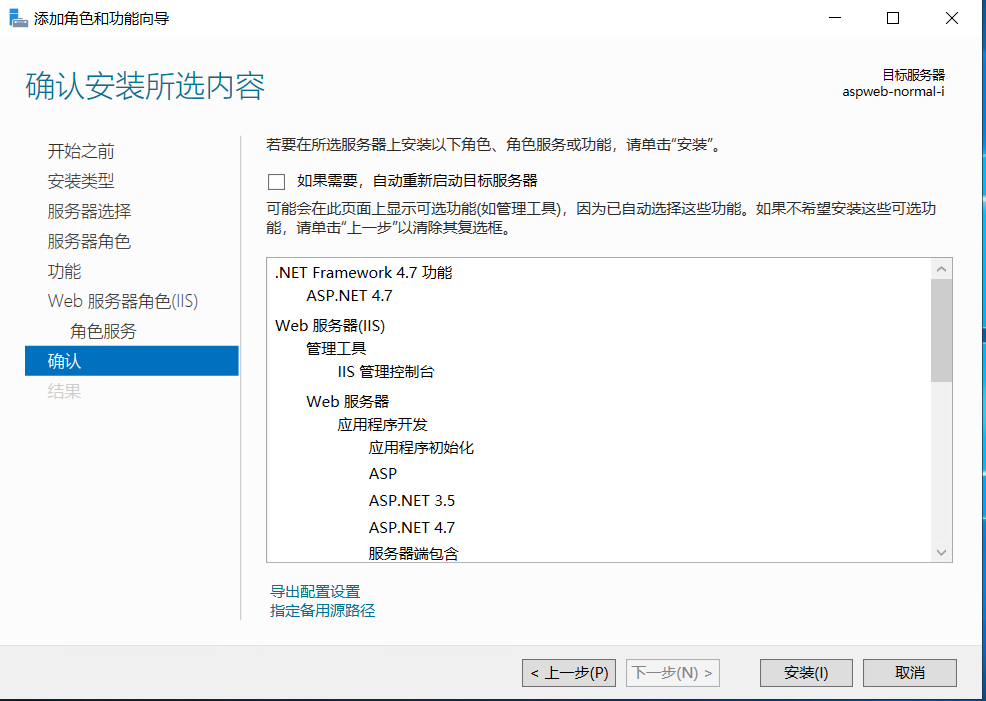Select ASP.NET 4.7 under 应用程序开发
Screen dimensions: 986x701
tap(412, 527)
